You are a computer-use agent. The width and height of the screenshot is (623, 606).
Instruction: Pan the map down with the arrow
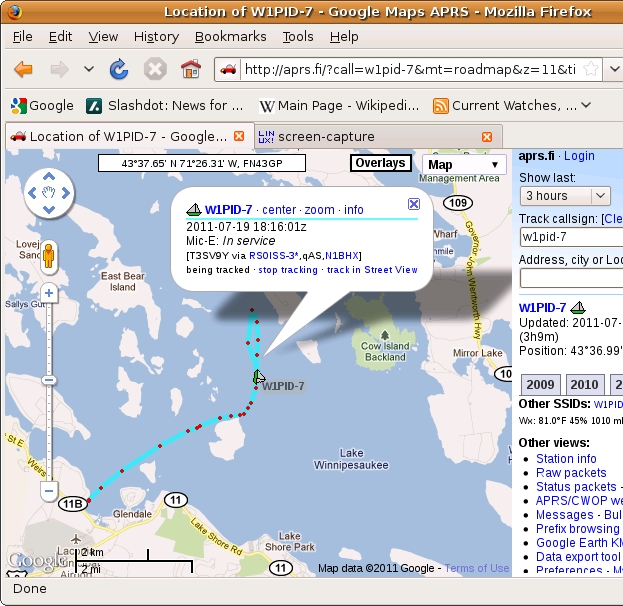tap(49, 209)
